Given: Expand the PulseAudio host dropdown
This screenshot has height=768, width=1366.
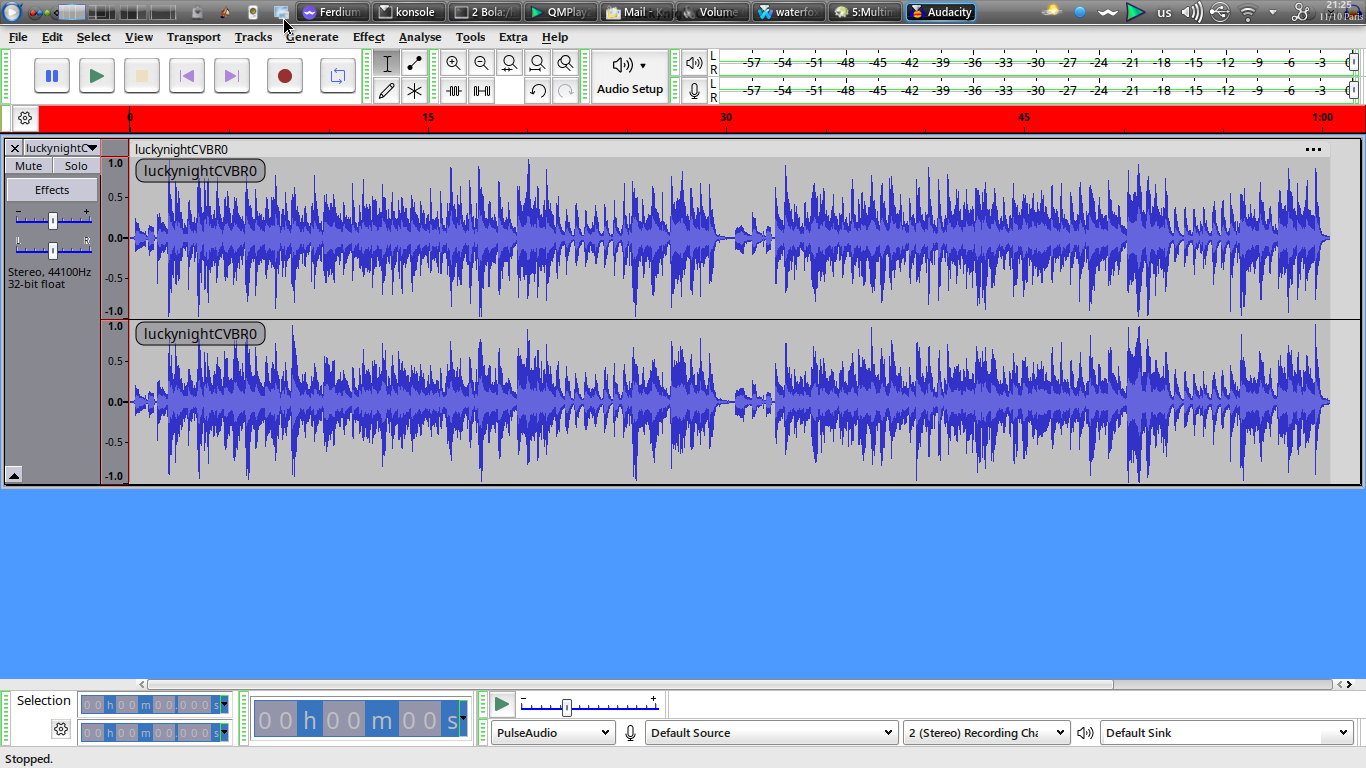Looking at the screenshot, I should [x=552, y=733].
